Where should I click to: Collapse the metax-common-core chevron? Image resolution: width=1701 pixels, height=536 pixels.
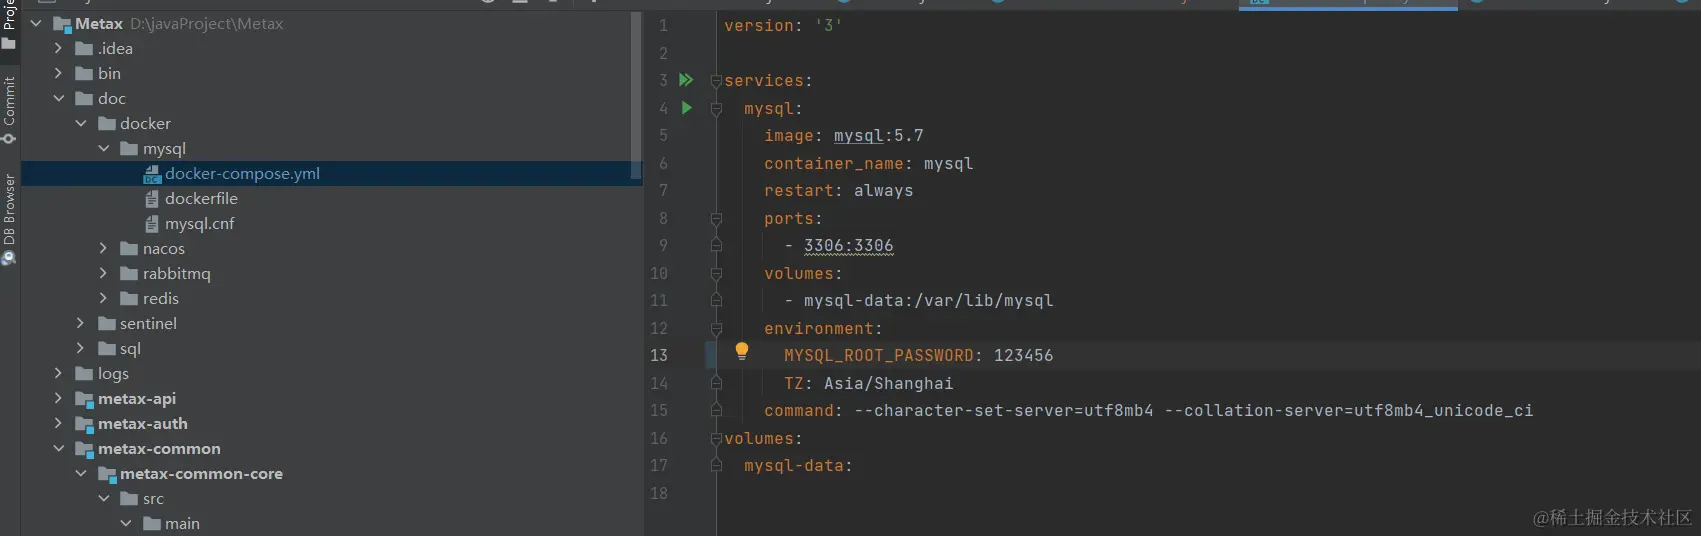click(x=81, y=473)
